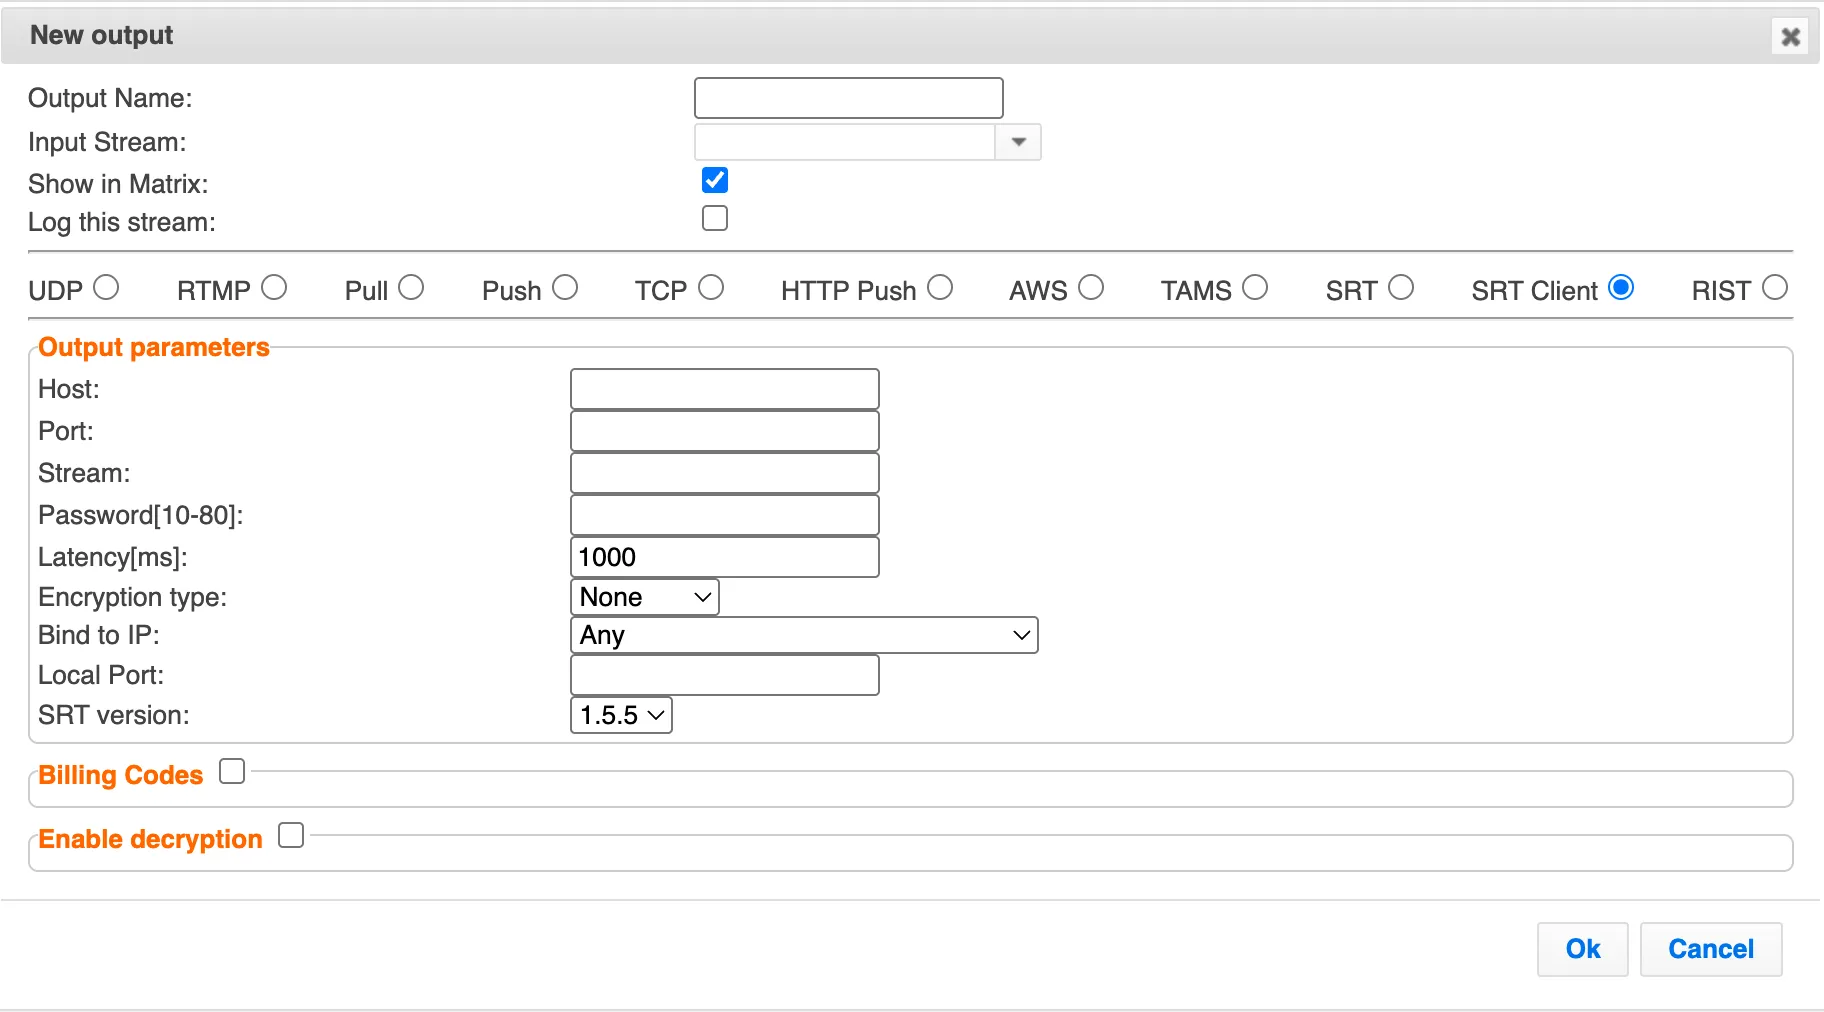Click the Input Stream text box
The width and height of the screenshot is (1824, 1012).
(x=845, y=142)
